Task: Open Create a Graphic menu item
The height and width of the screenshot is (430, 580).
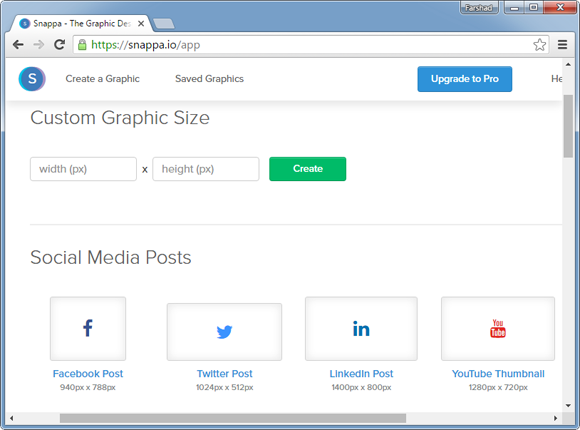Action: point(102,79)
